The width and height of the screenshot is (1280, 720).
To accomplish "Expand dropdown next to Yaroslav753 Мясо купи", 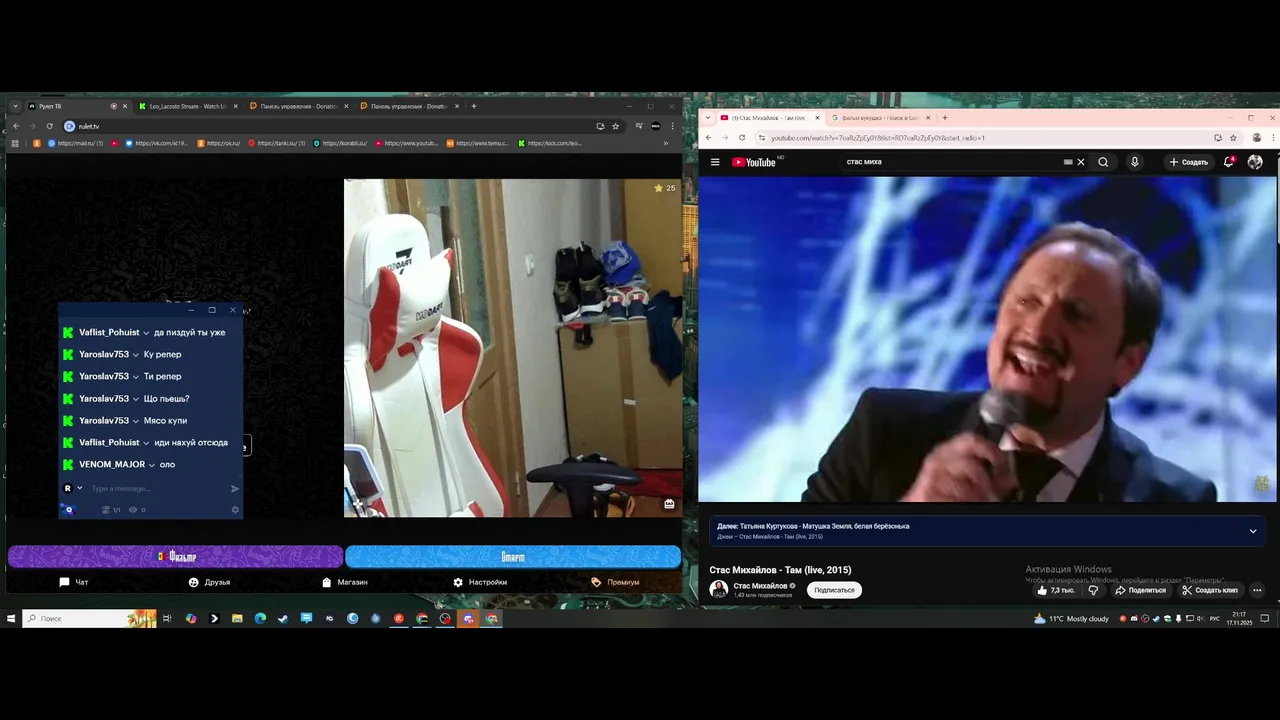I will click(x=136, y=421).
